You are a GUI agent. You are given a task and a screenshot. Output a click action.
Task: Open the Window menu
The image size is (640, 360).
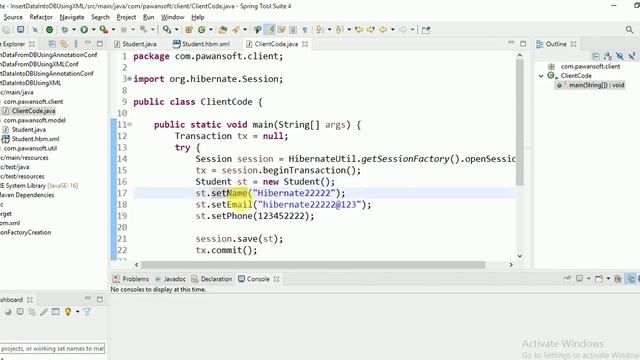coord(172,17)
